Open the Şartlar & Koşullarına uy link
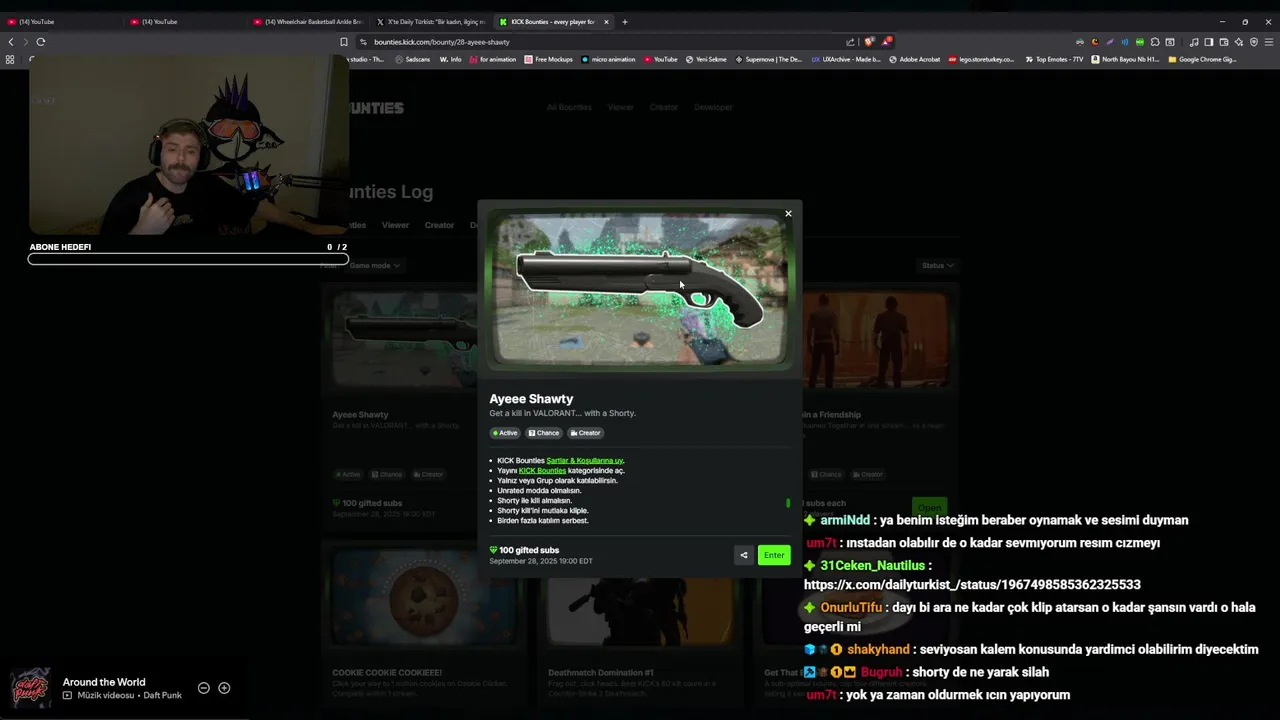Image resolution: width=1280 pixels, height=720 pixels. (585, 461)
